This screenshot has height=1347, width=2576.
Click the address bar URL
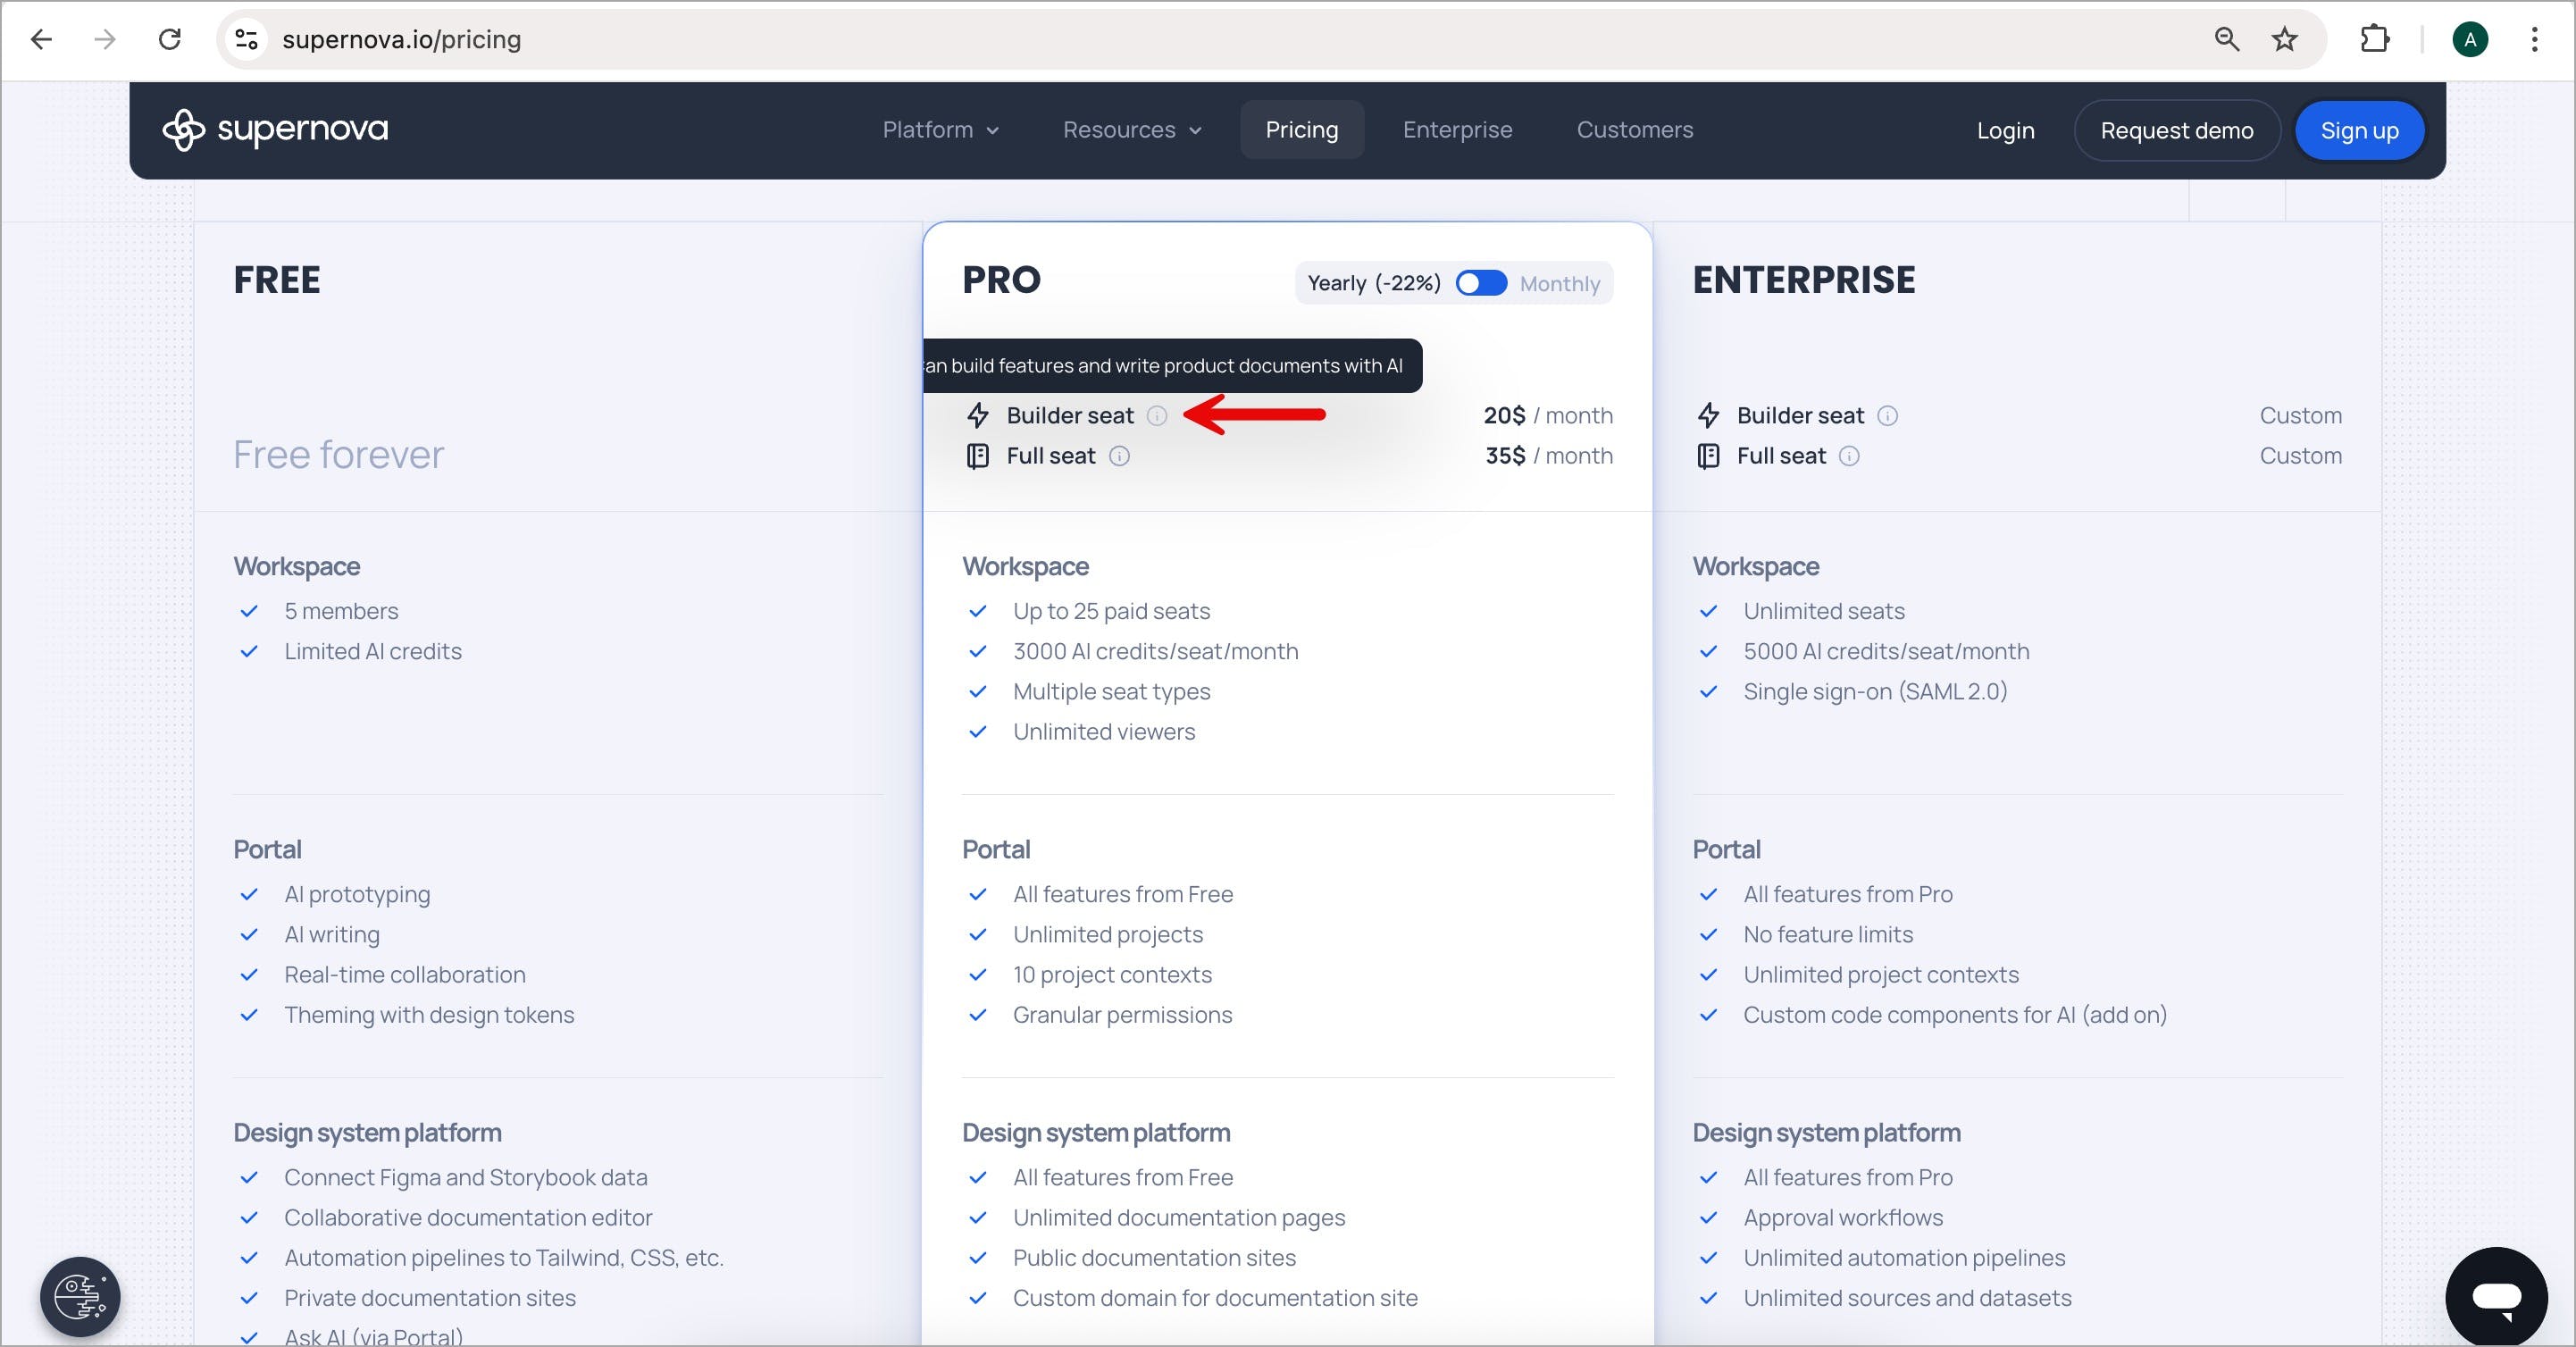click(x=401, y=40)
